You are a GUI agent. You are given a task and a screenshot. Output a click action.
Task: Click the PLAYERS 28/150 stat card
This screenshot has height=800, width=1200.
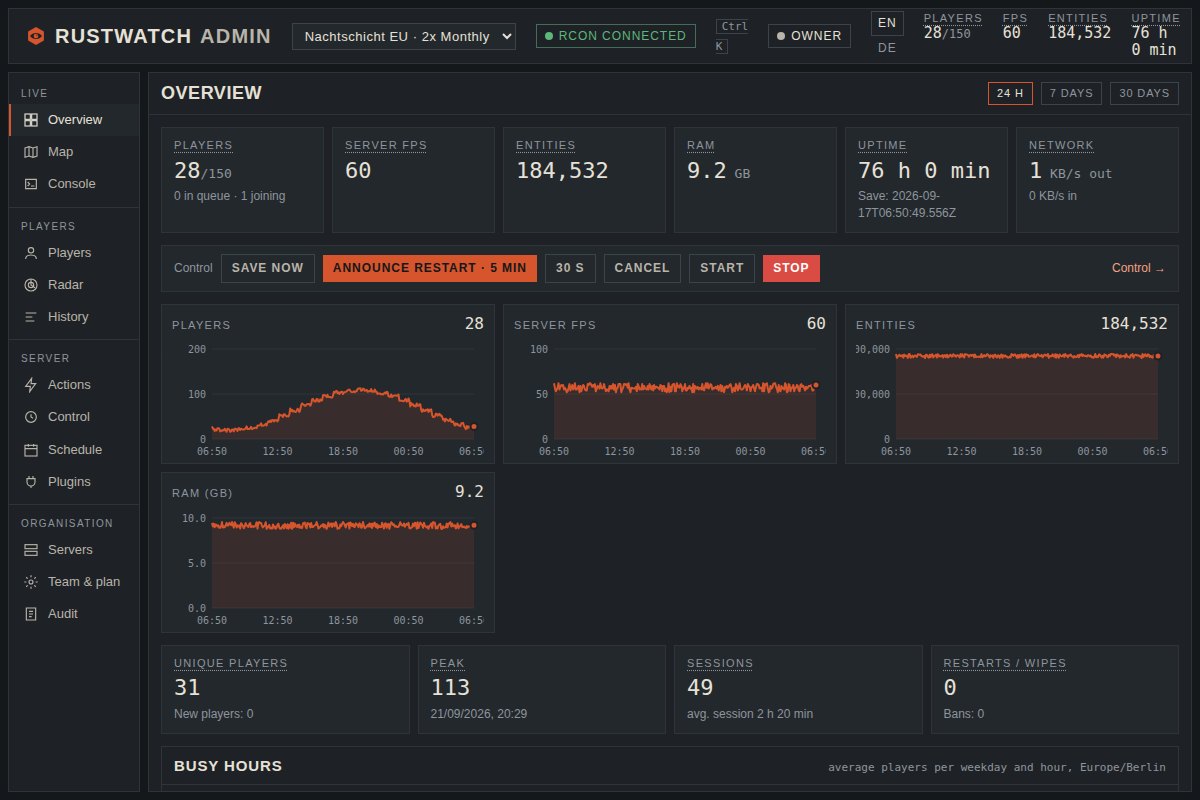[x=242, y=179]
